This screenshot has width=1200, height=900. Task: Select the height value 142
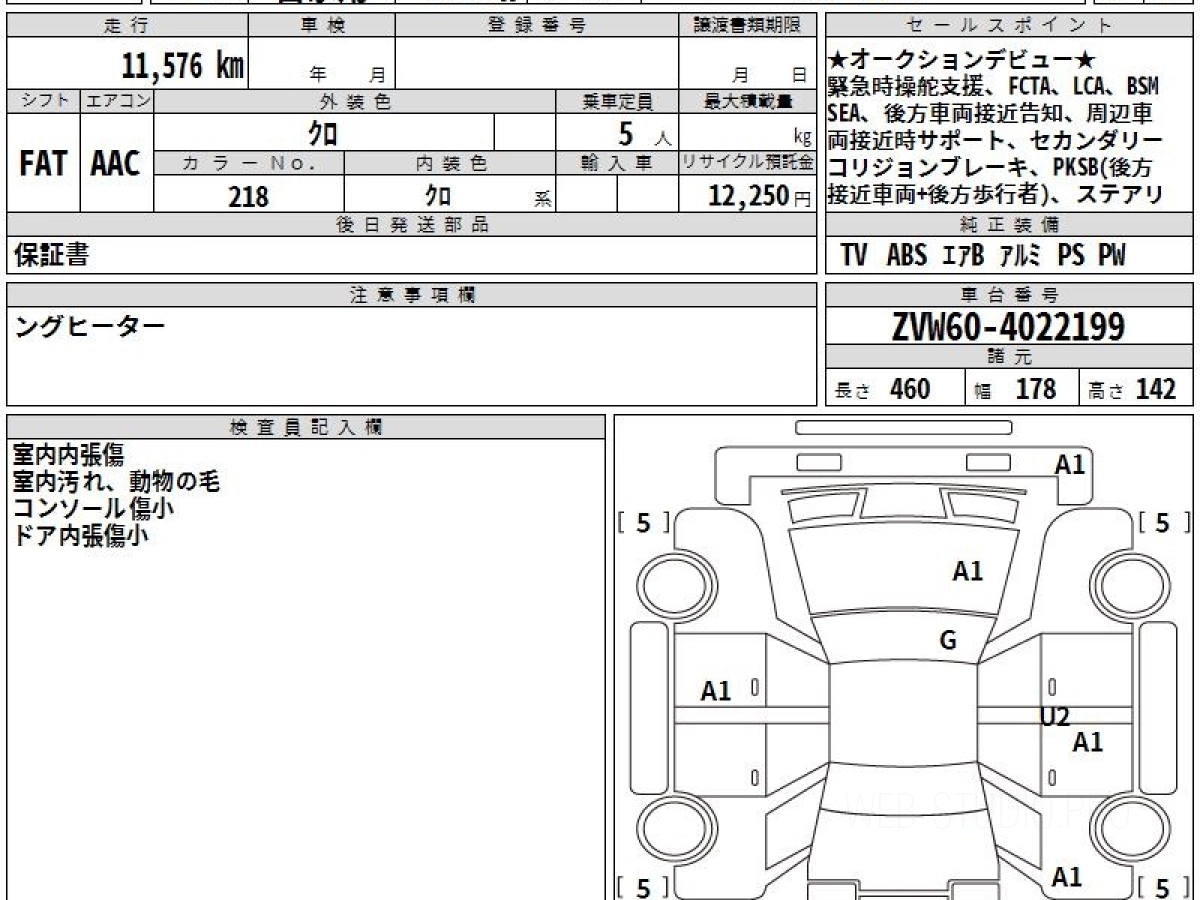[x=1156, y=389]
